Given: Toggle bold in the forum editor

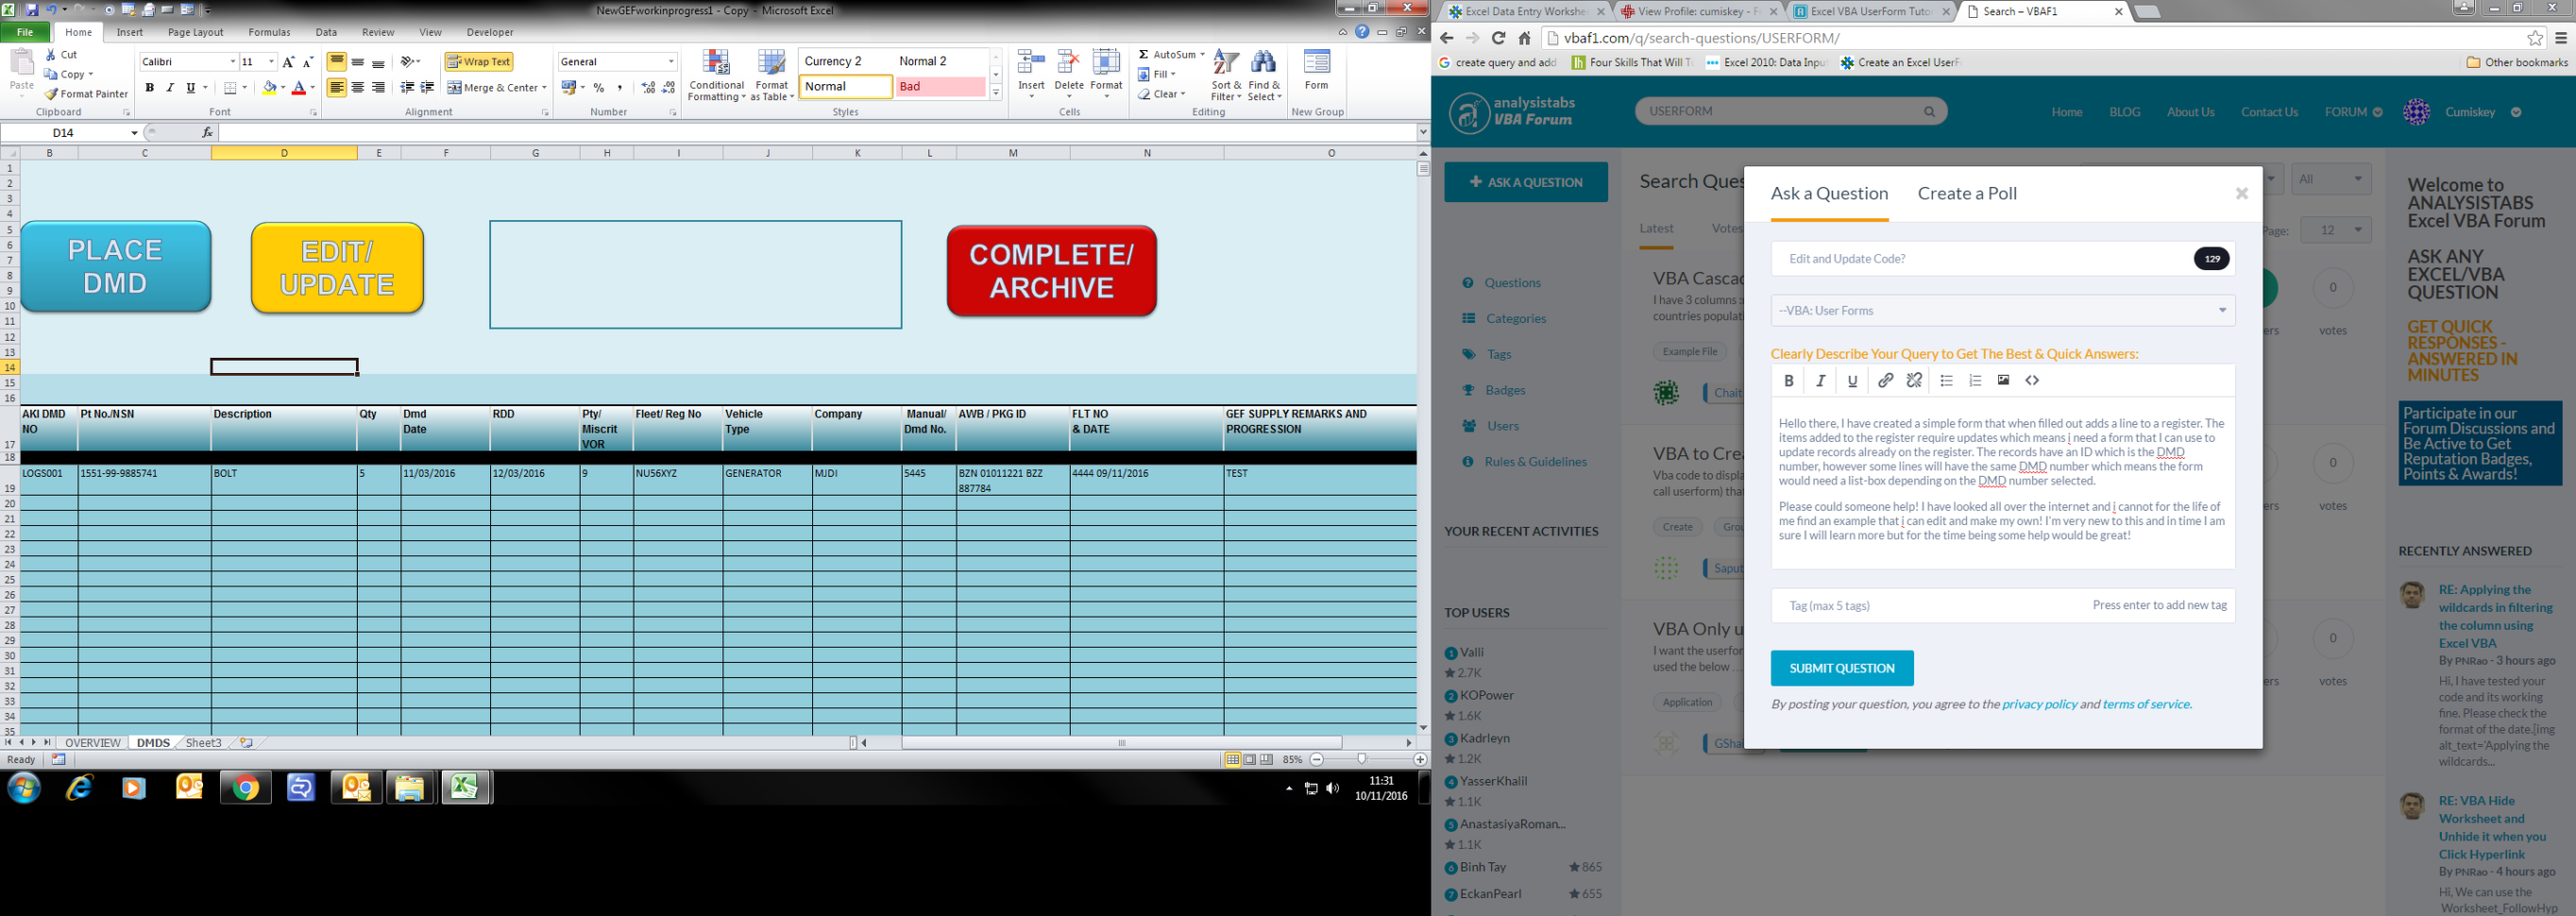Looking at the screenshot, I should pyautogui.click(x=1788, y=380).
